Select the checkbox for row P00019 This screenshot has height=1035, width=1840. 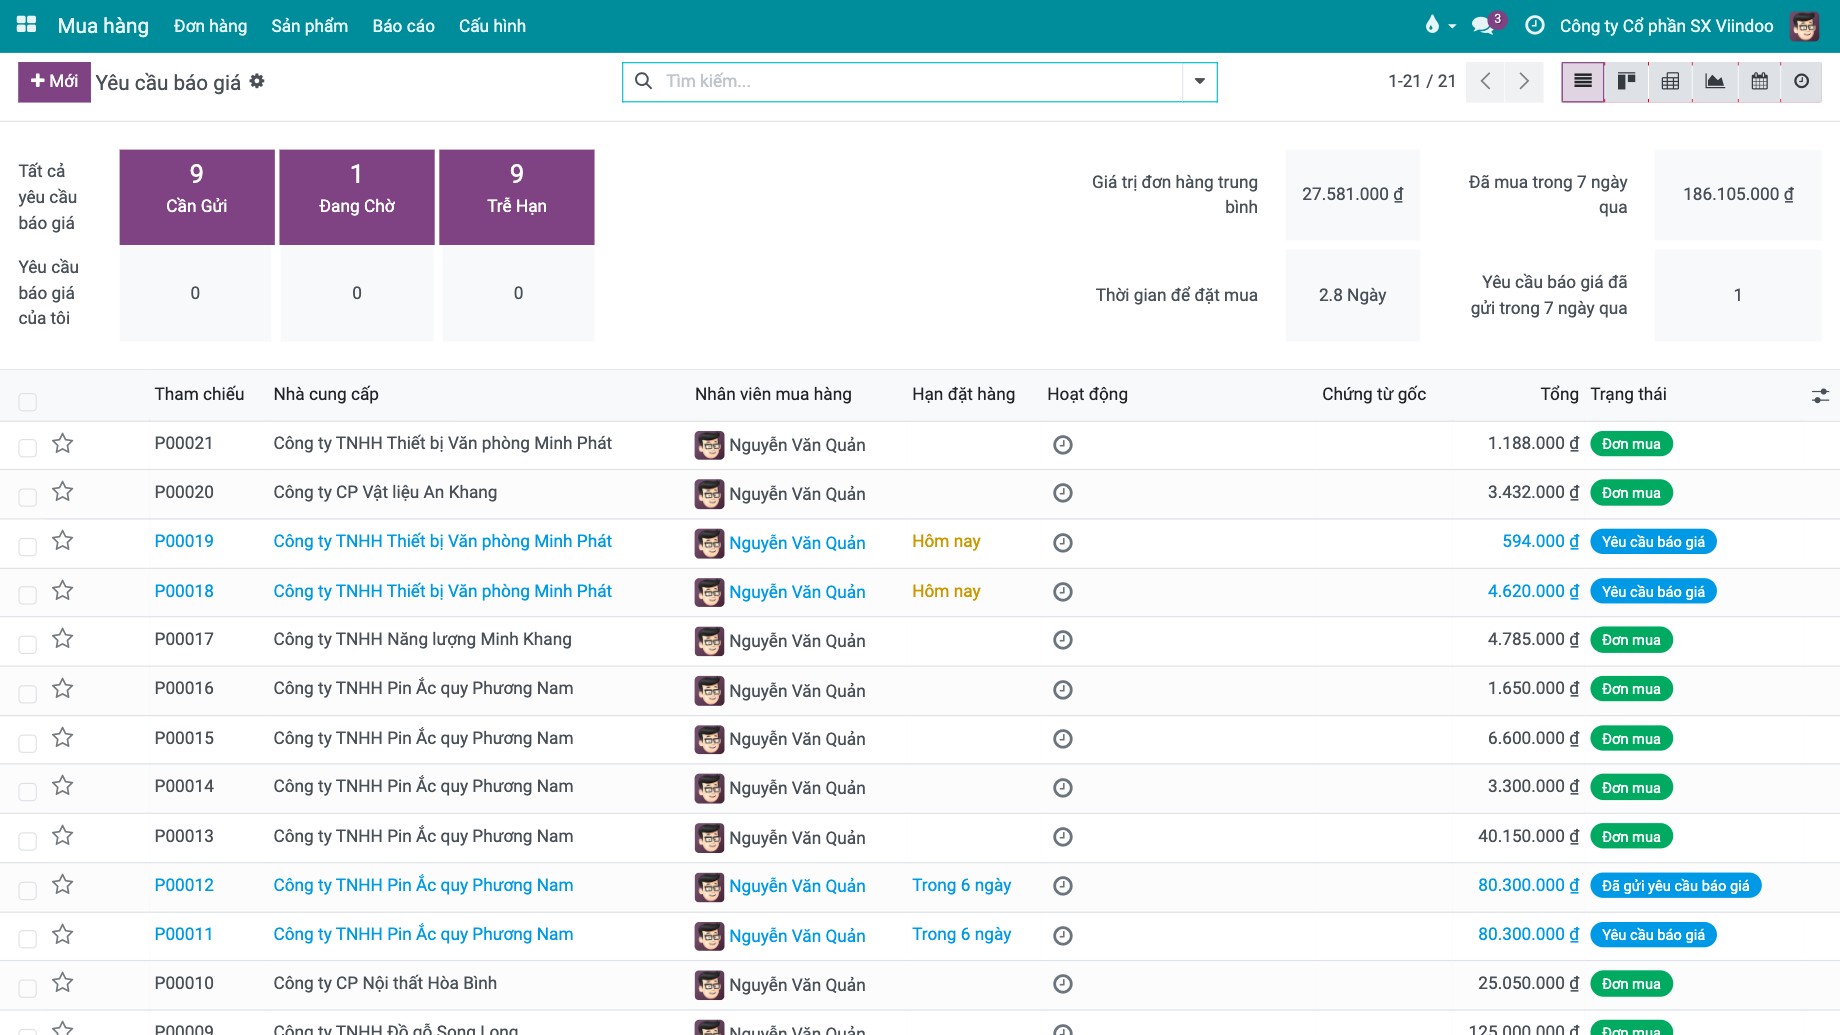click(28, 546)
